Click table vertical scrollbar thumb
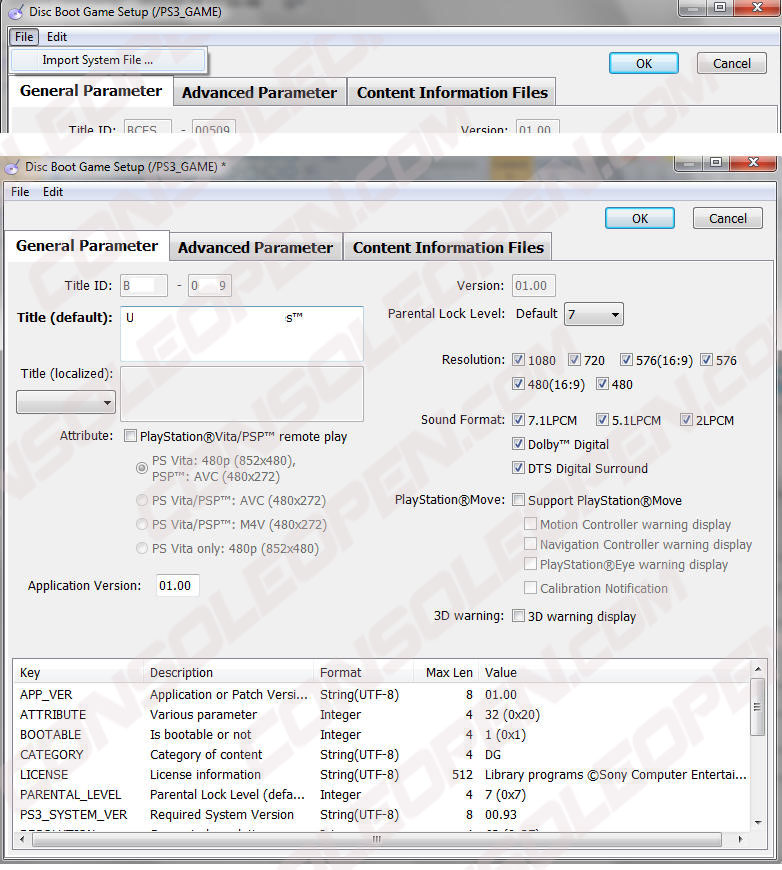This screenshot has height=870, width=782. [758, 707]
